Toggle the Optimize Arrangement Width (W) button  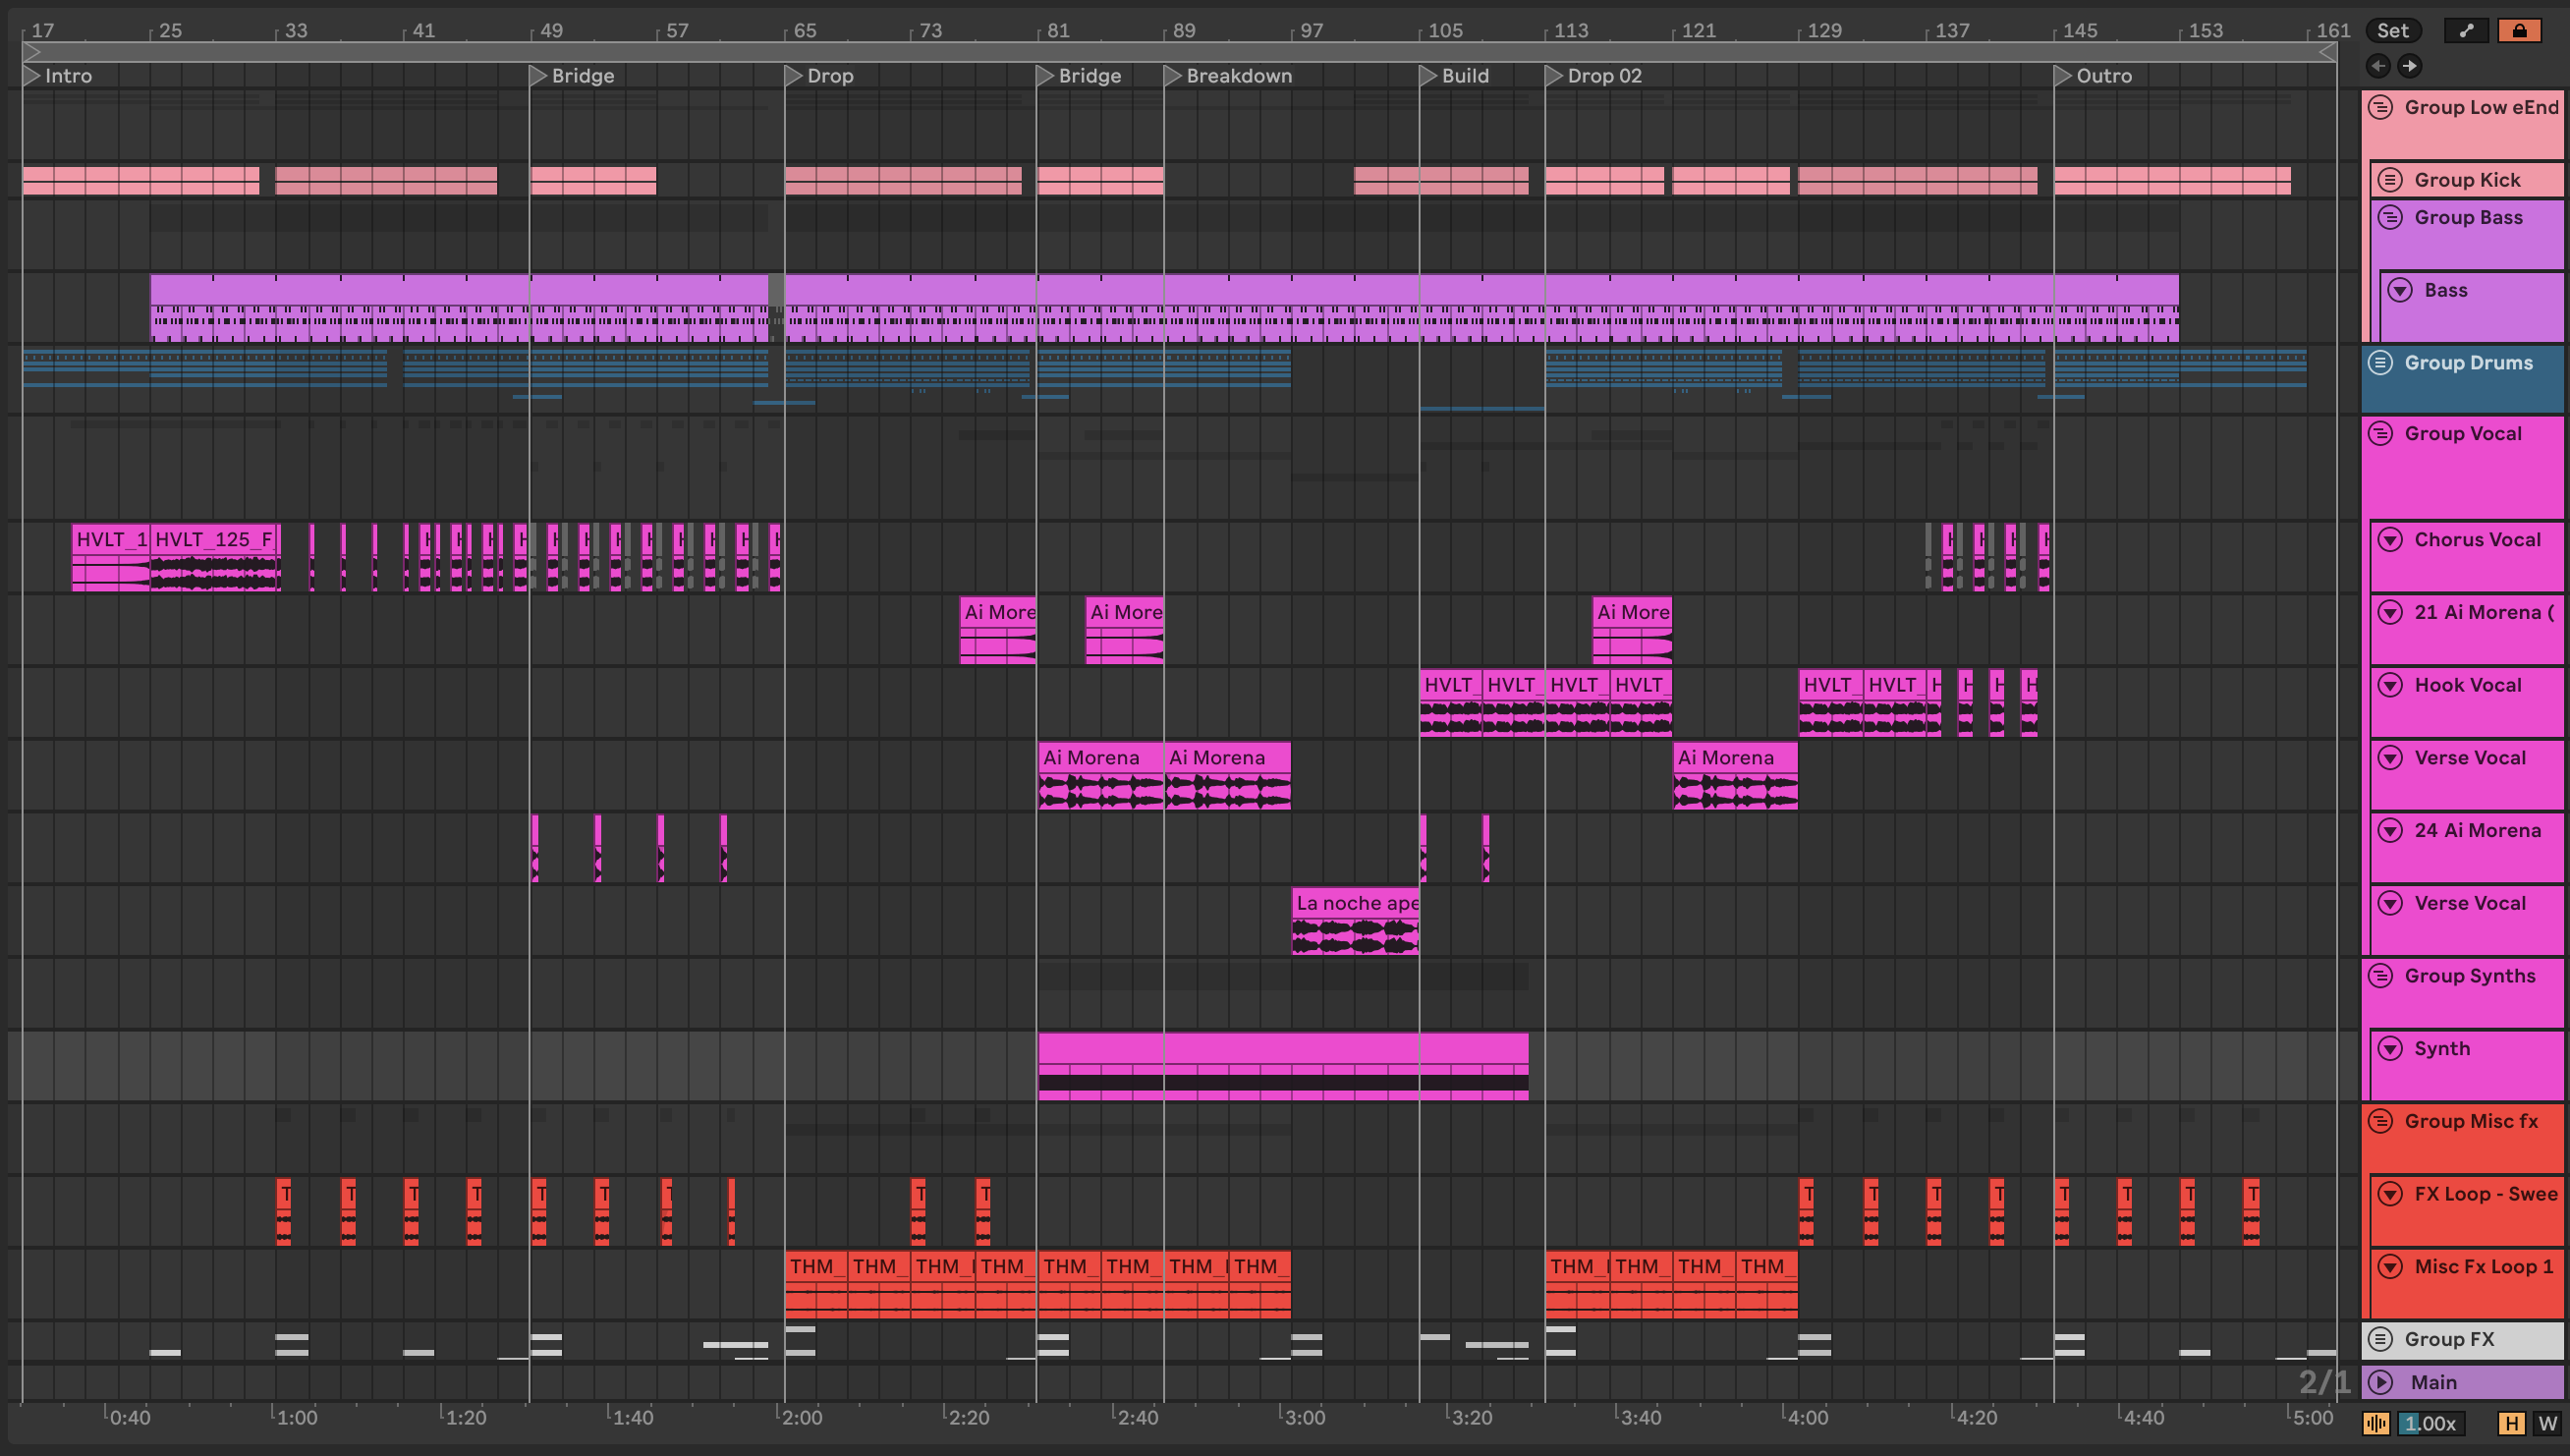click(x=2546, y=1423)
